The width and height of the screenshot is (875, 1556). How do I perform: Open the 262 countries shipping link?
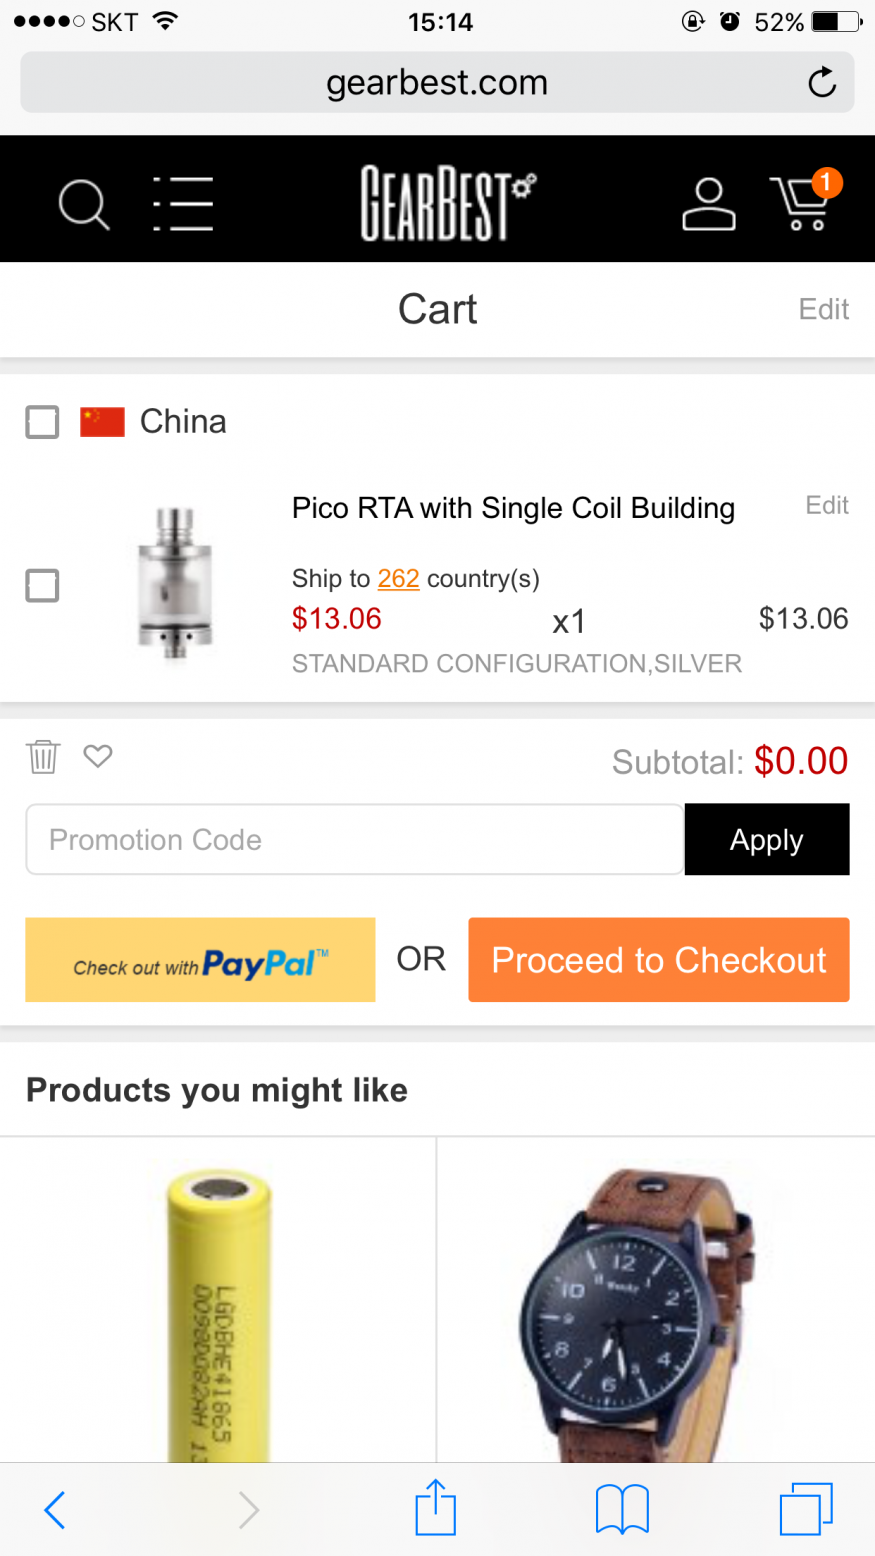398,579
